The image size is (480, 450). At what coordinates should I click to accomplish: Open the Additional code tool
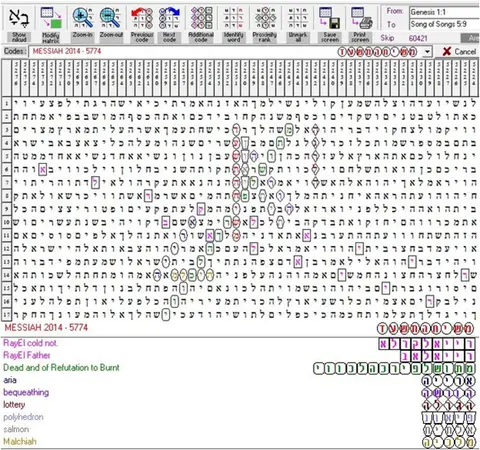(201, 18)
